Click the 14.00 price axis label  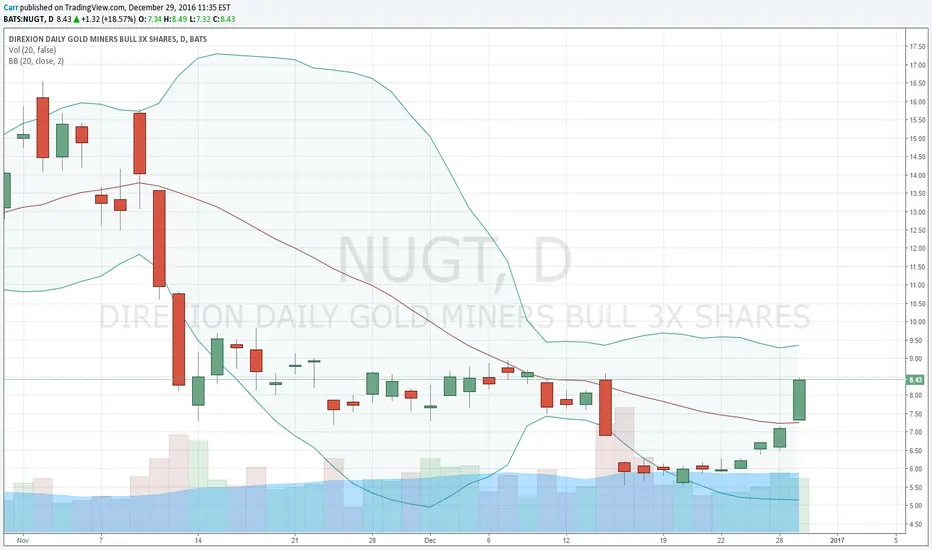click(x=917, y=175)
